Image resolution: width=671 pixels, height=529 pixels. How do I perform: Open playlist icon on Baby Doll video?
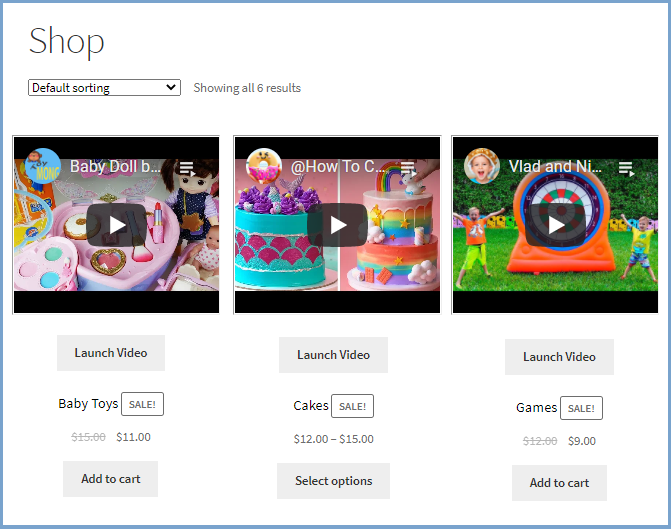(187, 168)
